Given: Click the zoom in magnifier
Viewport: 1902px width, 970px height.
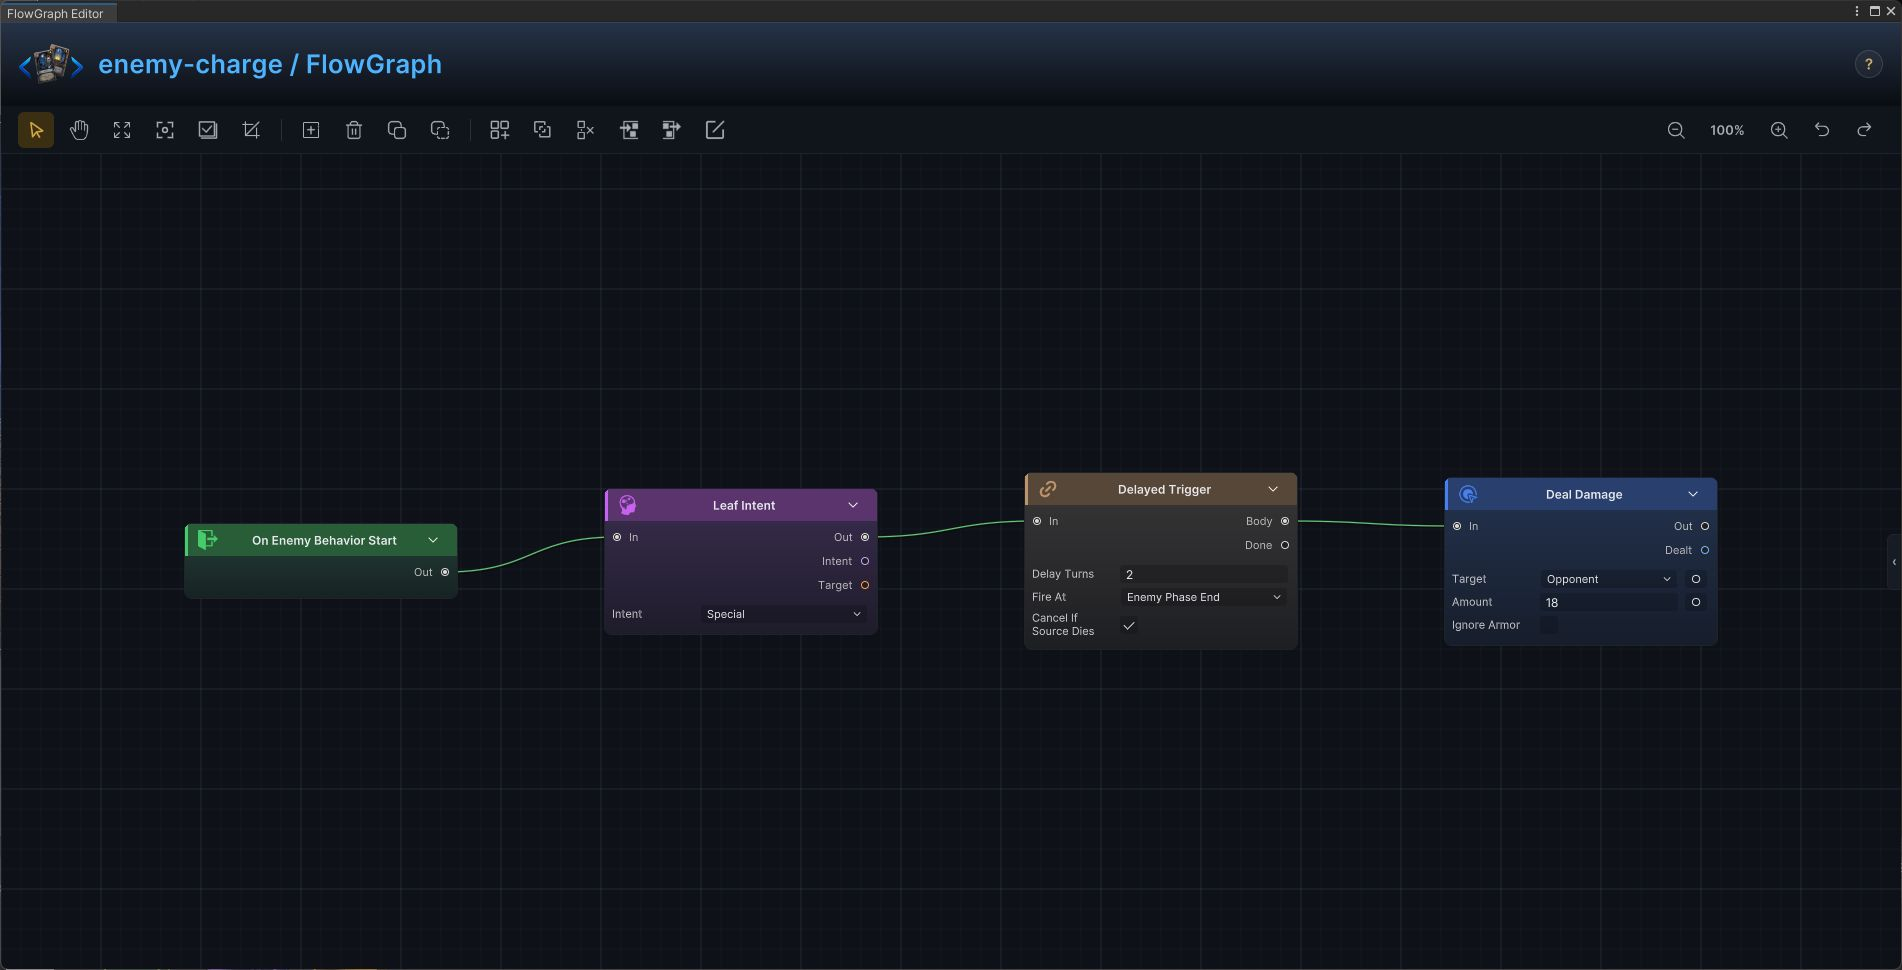Looking at the screenshot, I should pyautogui.click(x=1779, y=130).
